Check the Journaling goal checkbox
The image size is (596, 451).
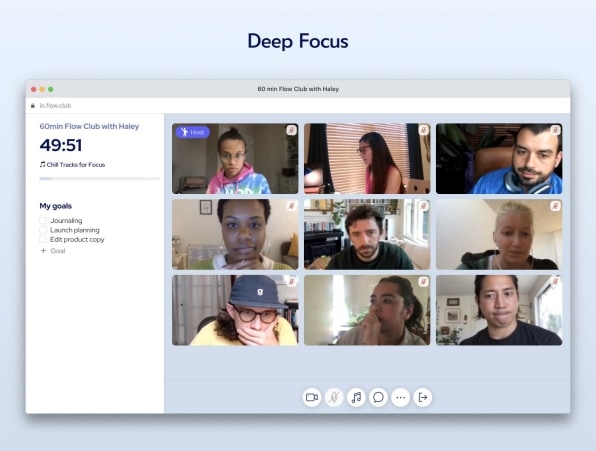coord(43,220)
